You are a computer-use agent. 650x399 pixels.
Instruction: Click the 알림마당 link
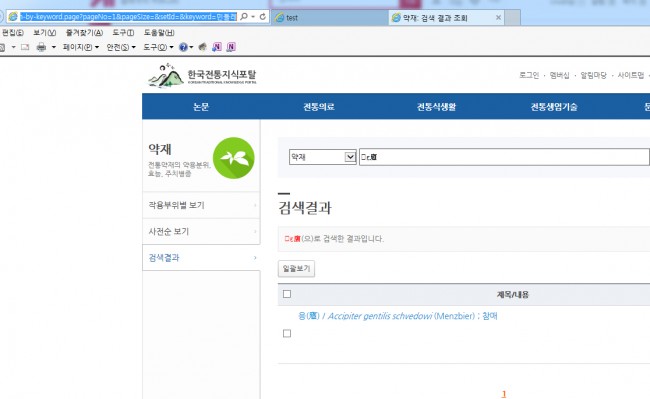pos(593,75)
